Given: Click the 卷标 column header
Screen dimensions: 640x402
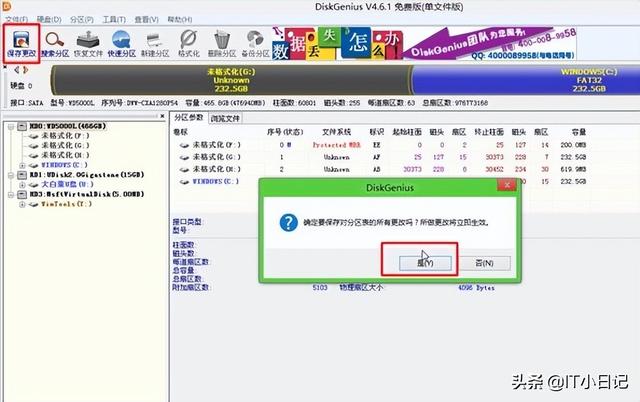Looking at the screenshot, I should pos(180,132).
